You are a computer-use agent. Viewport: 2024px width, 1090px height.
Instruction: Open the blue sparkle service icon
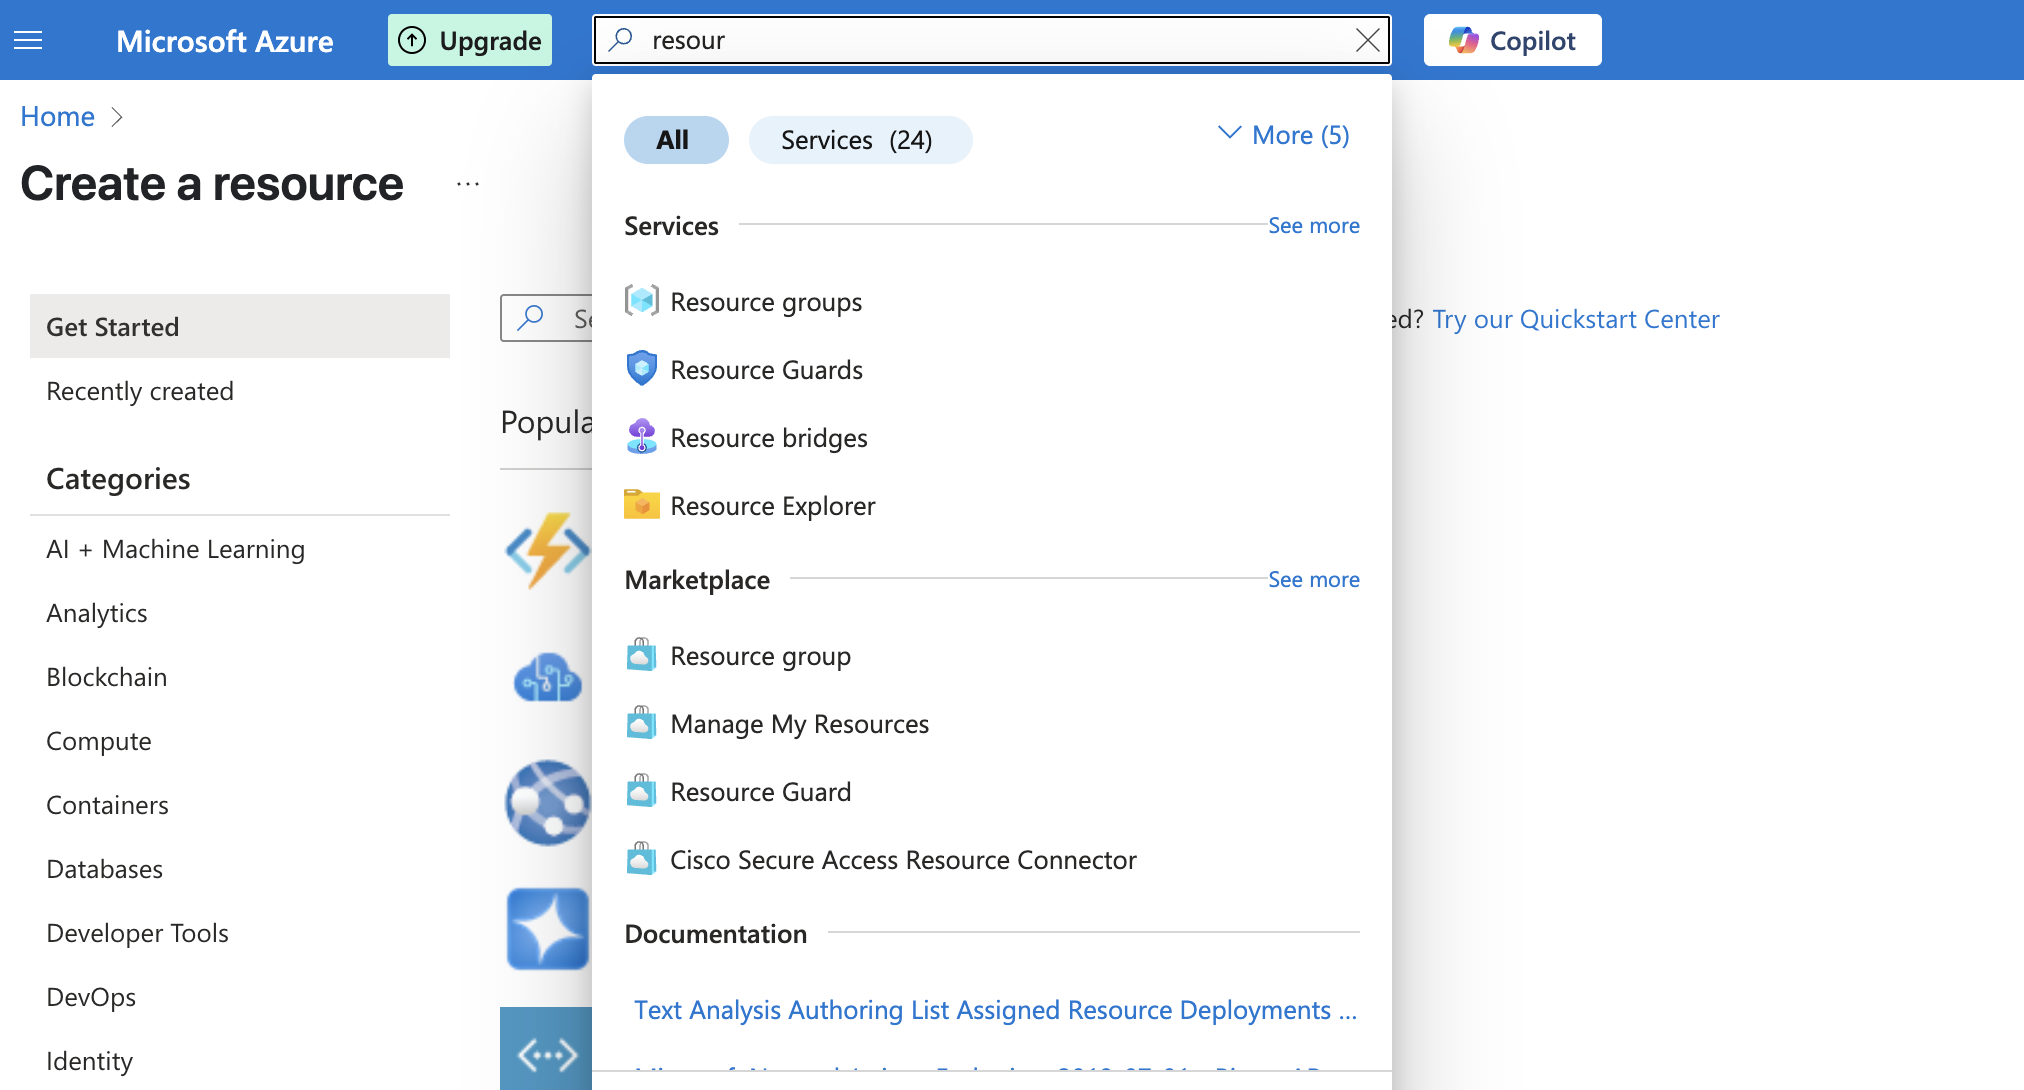[x=547, y=929]
